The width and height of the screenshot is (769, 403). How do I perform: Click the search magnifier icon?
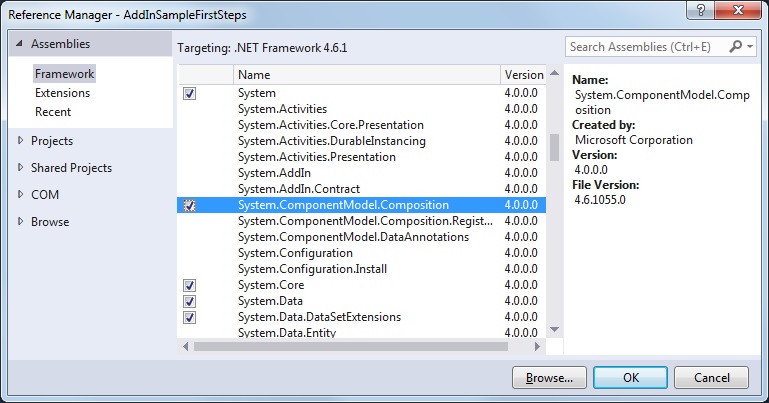tap(735, 47)
